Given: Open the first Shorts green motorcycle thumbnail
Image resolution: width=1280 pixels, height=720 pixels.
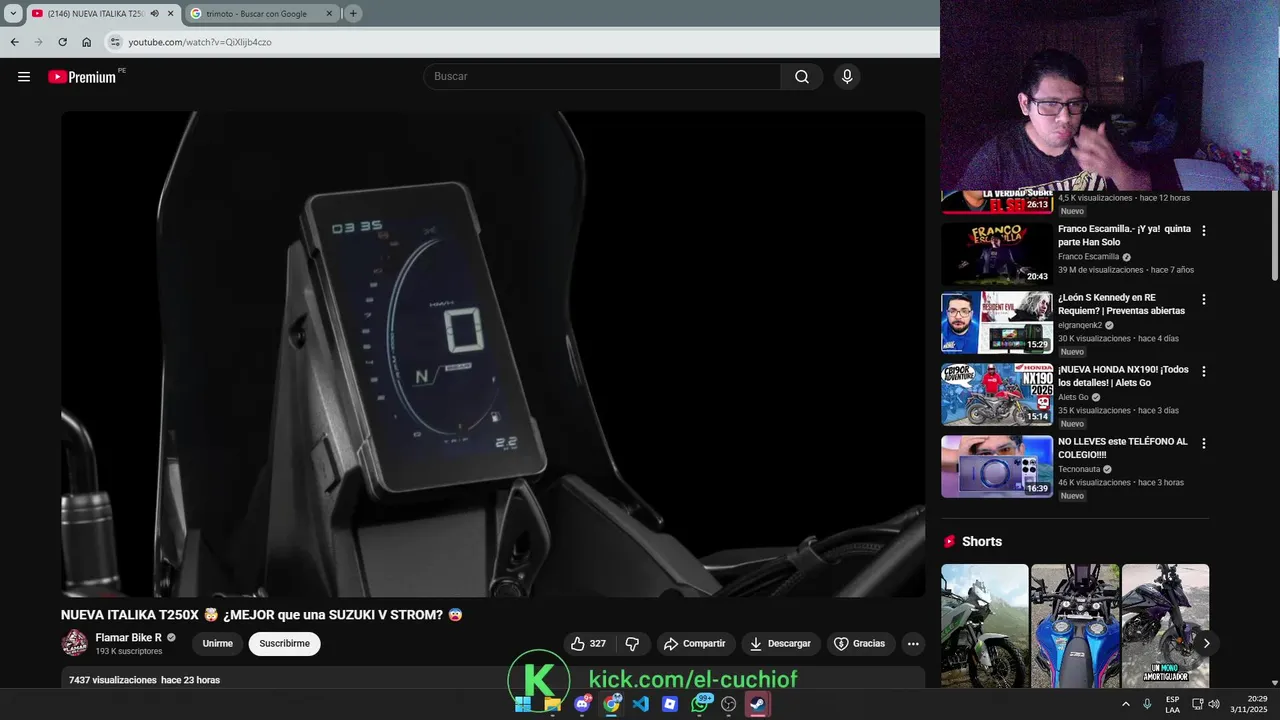Looking at the screenshot, I should [985, 626].
